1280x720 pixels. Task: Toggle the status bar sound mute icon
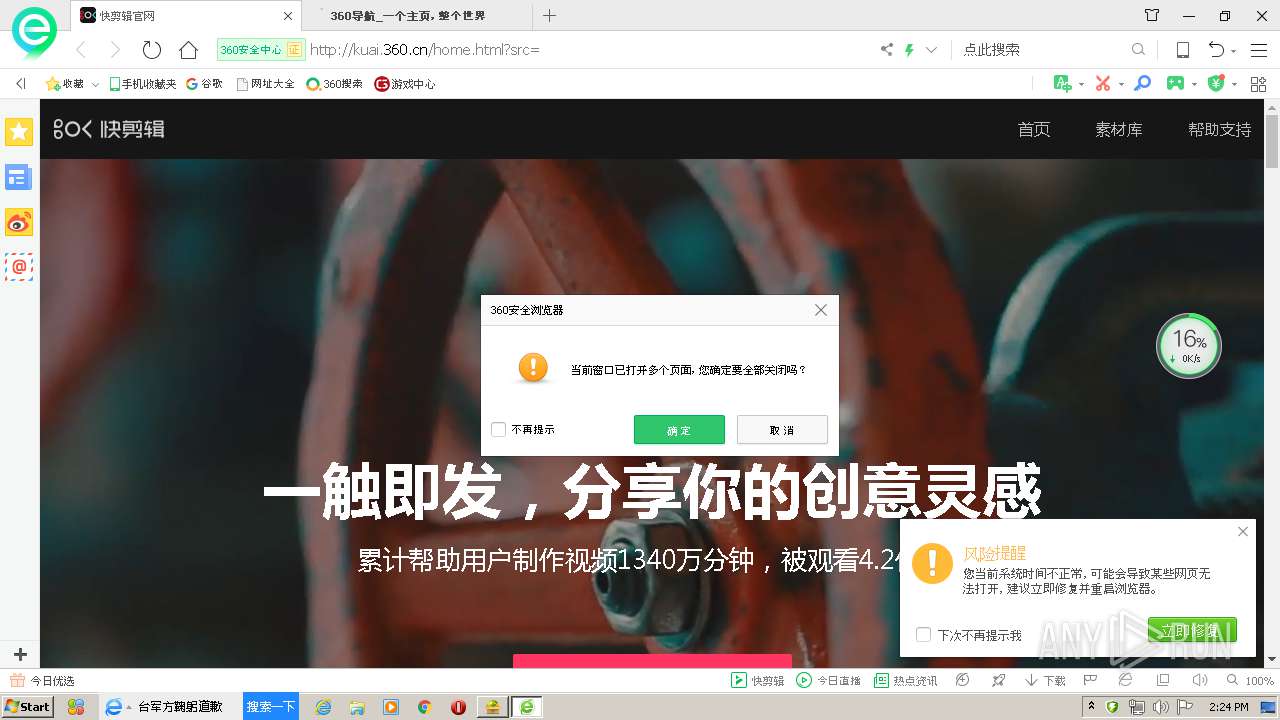pyautogui.click(x=1199, y=680)
